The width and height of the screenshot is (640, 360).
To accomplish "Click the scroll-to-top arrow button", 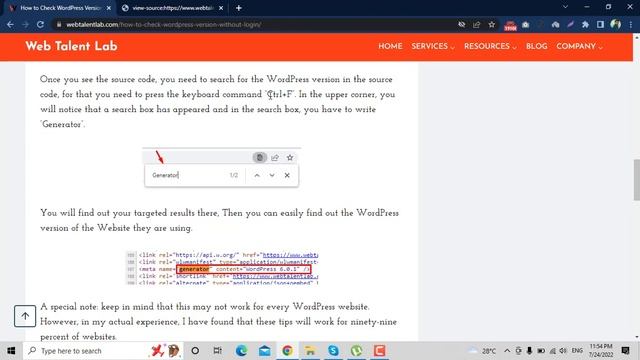I will (25, 316).
